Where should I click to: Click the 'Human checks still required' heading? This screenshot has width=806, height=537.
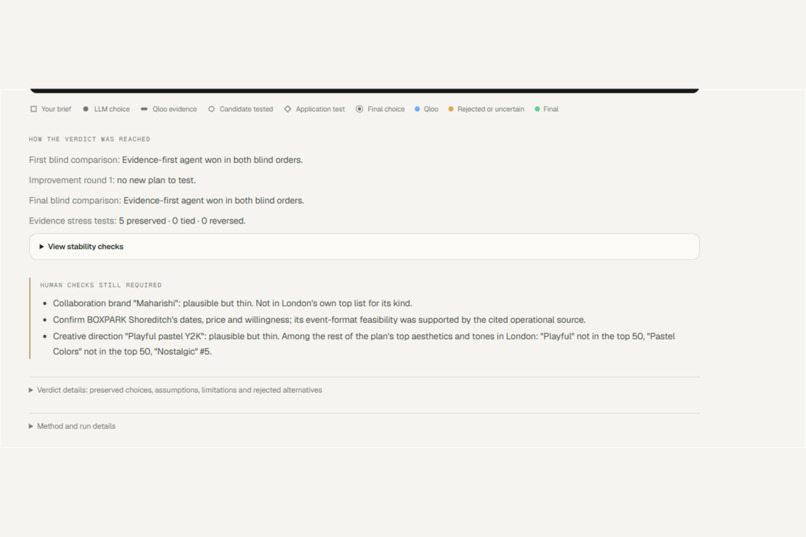coord(101,285)
